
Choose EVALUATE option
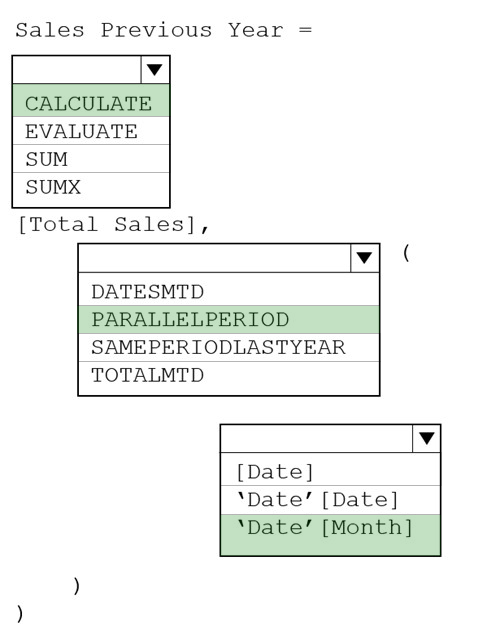coord(91,131)
